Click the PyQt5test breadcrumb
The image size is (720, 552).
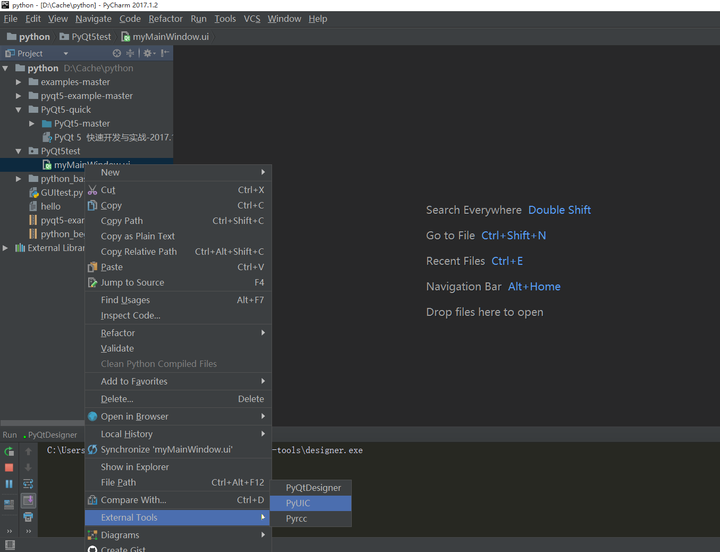click(x=85, y=37)
